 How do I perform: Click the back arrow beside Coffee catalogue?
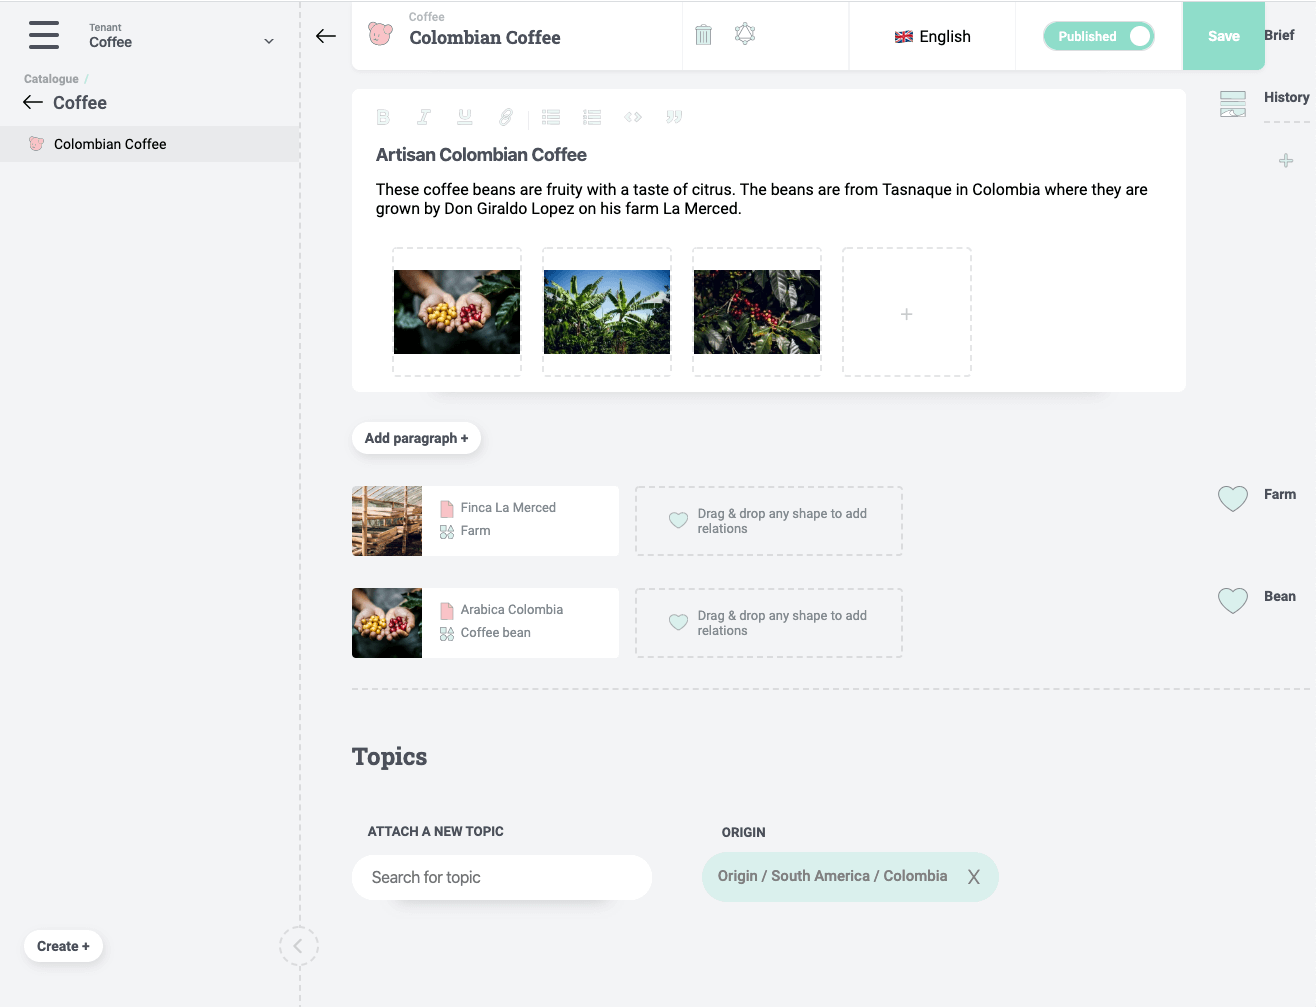click(x=33, y=102)
